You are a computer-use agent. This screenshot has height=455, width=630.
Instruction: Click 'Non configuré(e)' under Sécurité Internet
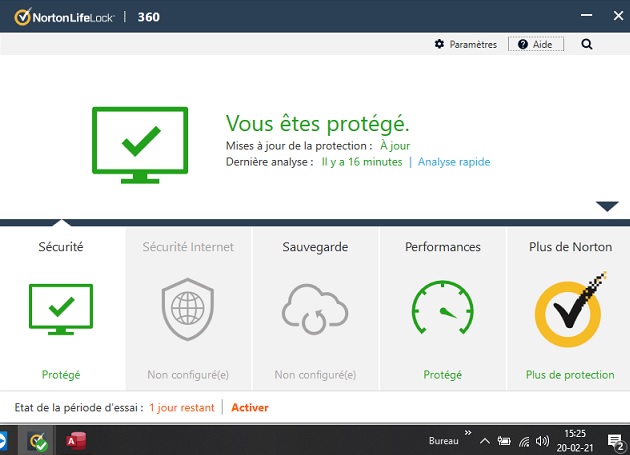point(188,375)
